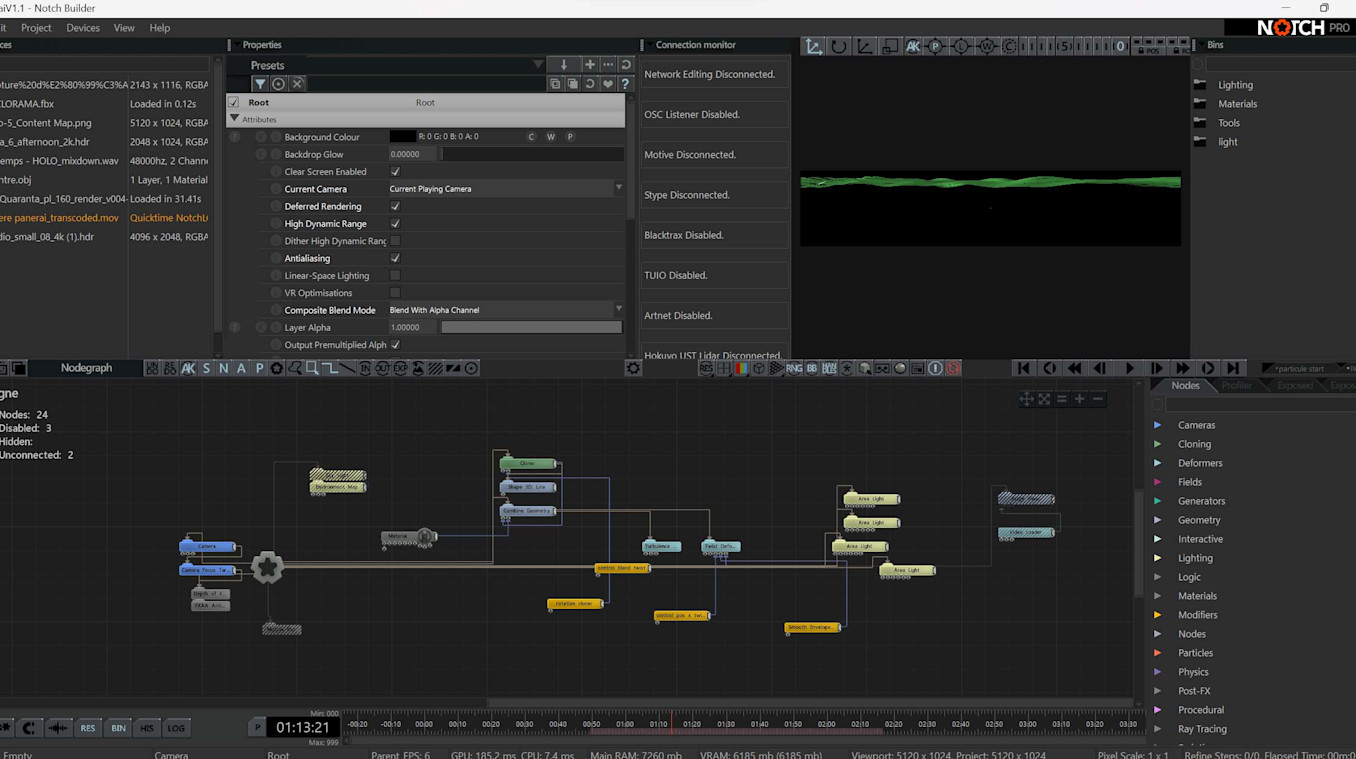The height and width of the screenshot is (759, 1356).
Task: Click the filter funnel icon in Properties
Action: point(260,84)
